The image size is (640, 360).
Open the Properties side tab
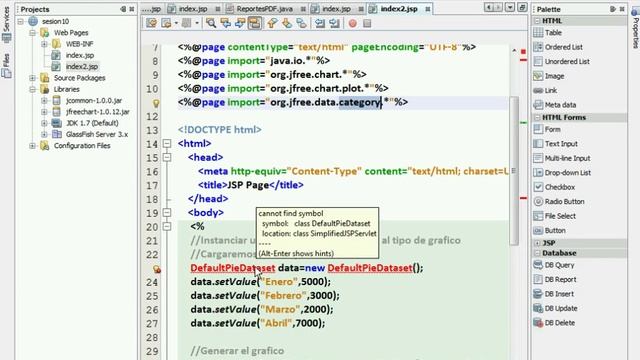[635, 29]
